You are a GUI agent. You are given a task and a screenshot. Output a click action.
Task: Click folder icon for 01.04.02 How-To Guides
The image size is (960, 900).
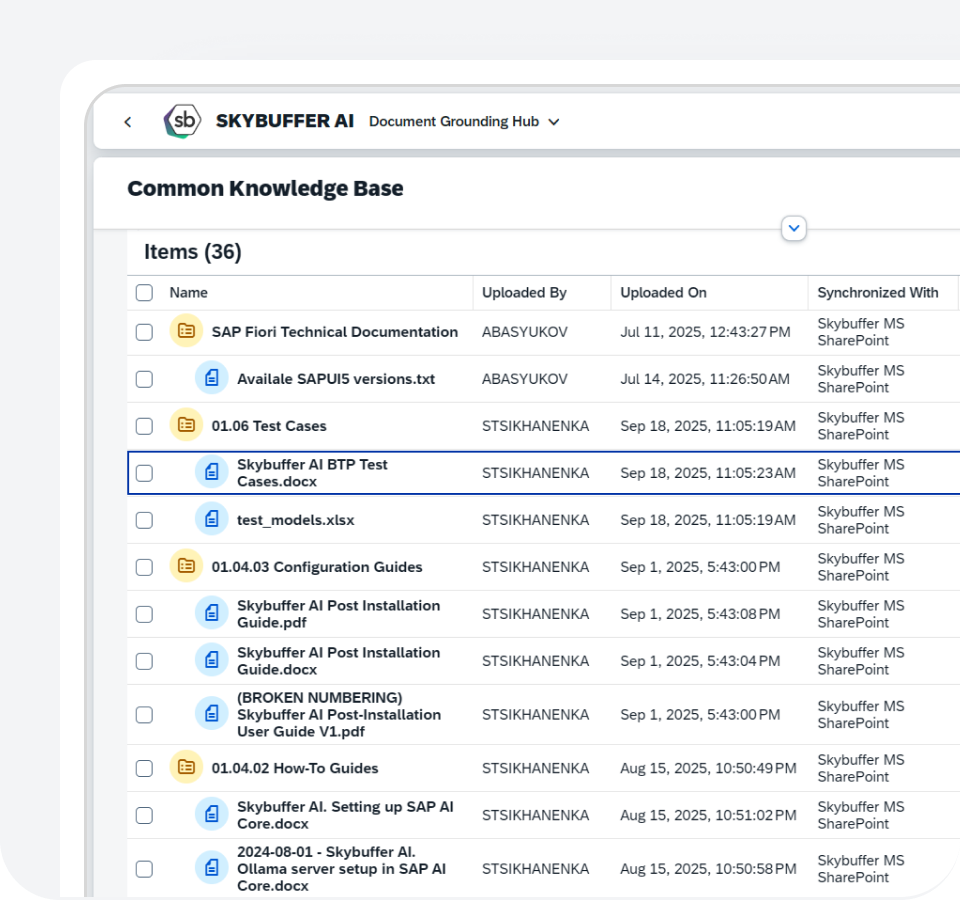point(186,768)
